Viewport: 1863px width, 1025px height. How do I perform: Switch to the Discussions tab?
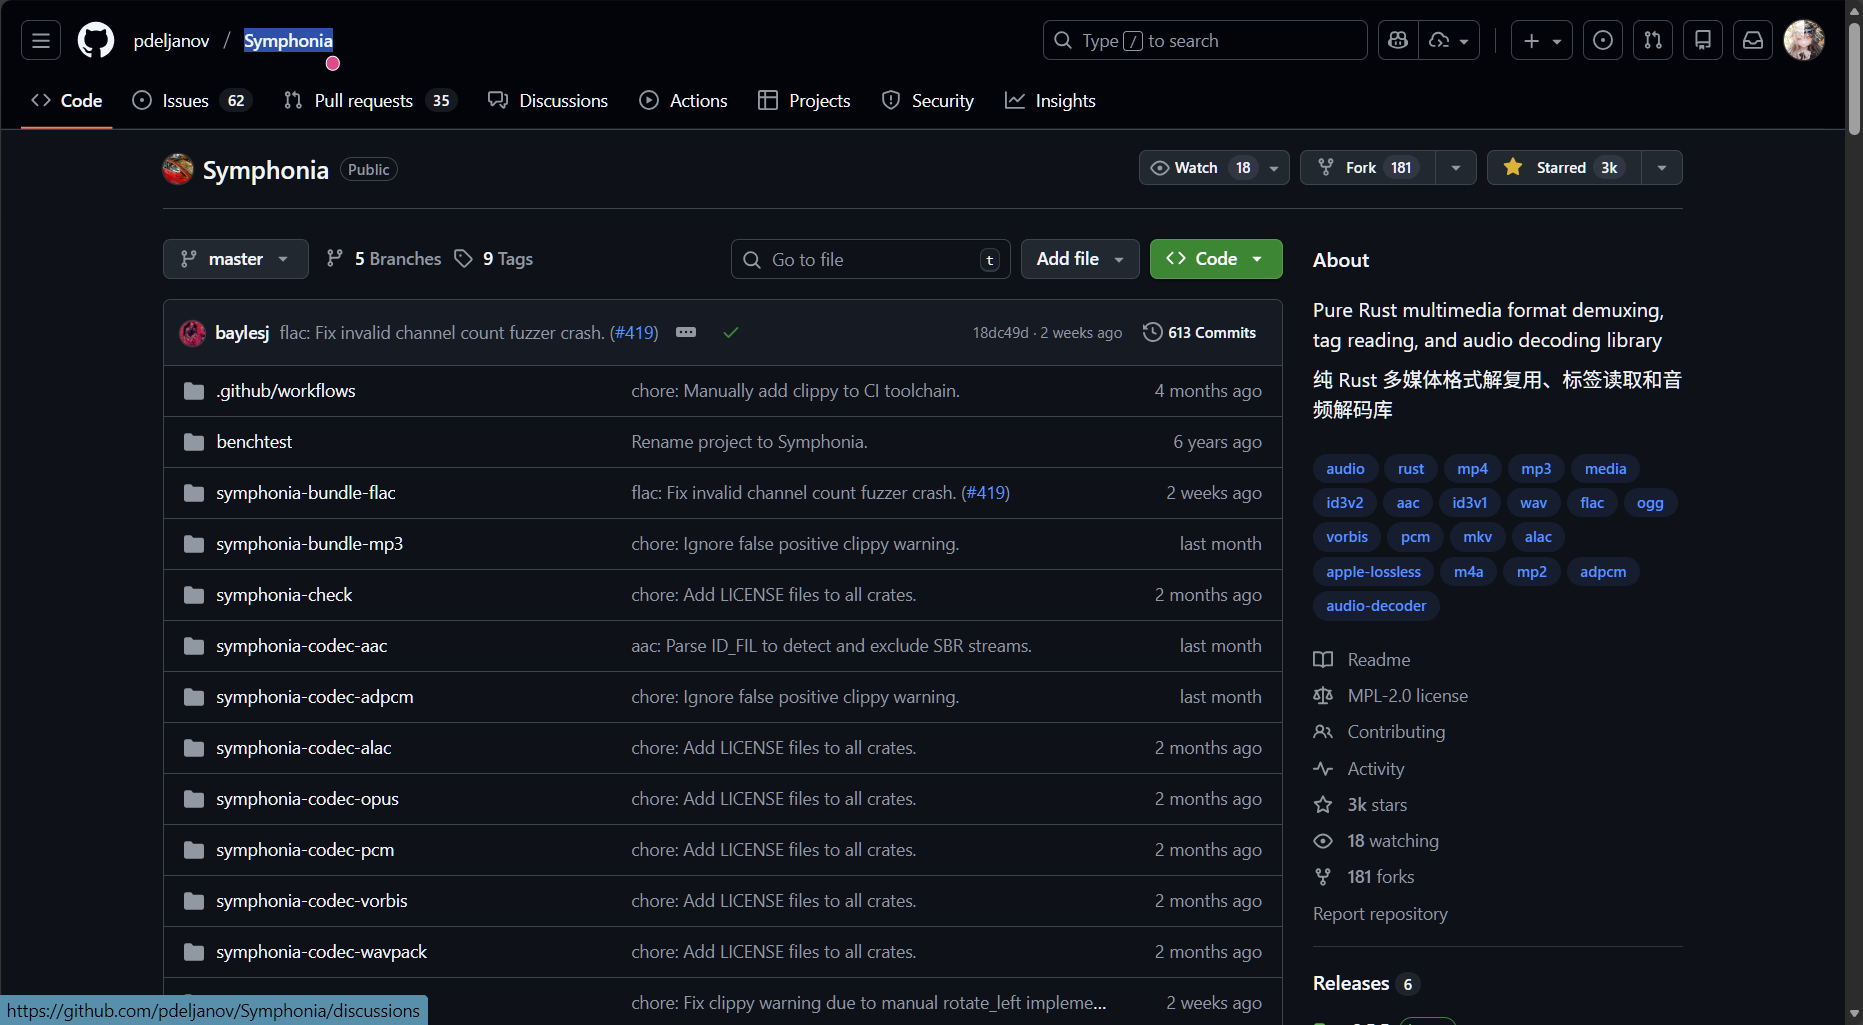click(x=548, y=101)
